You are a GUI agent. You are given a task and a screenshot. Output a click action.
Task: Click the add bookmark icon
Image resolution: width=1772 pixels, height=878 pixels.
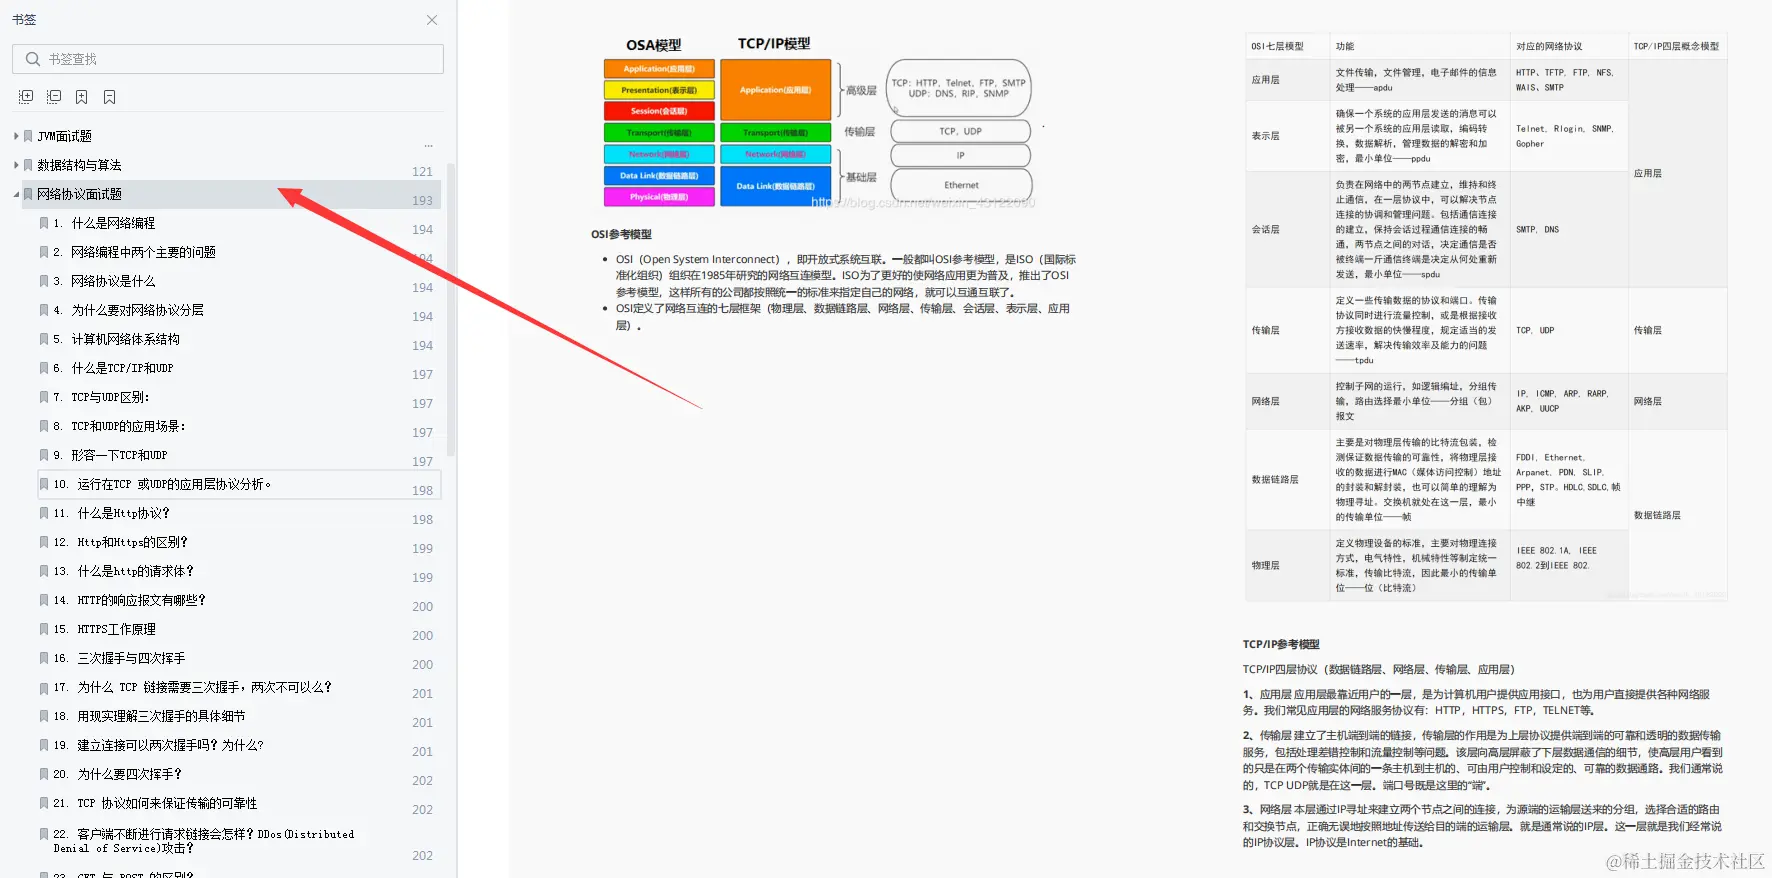point(82,97)
